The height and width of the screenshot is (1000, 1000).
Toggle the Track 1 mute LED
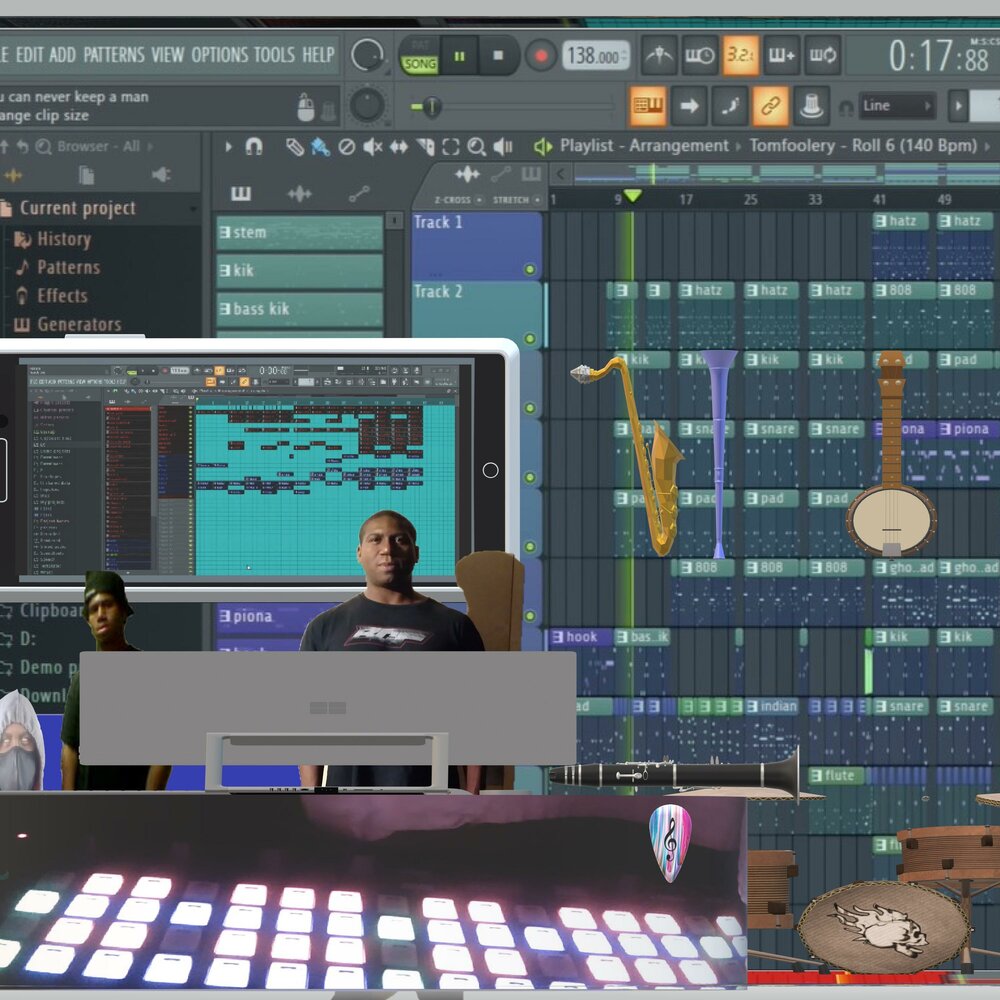pyautogui.click(x=529, y=269)
